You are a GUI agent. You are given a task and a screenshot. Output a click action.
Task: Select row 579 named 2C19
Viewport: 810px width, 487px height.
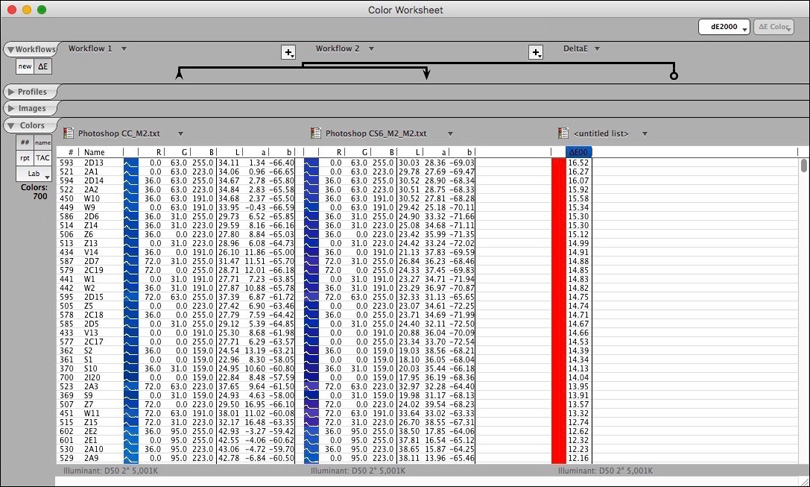(427, 270)
